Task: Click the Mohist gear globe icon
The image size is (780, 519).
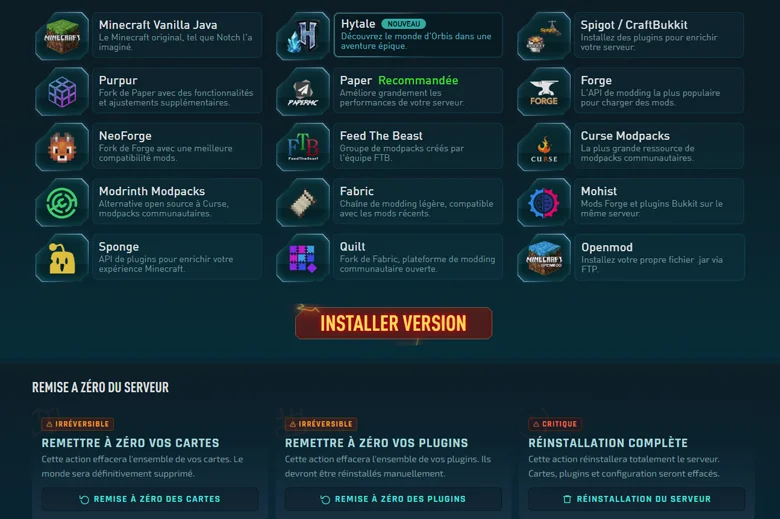Action: 544,203
